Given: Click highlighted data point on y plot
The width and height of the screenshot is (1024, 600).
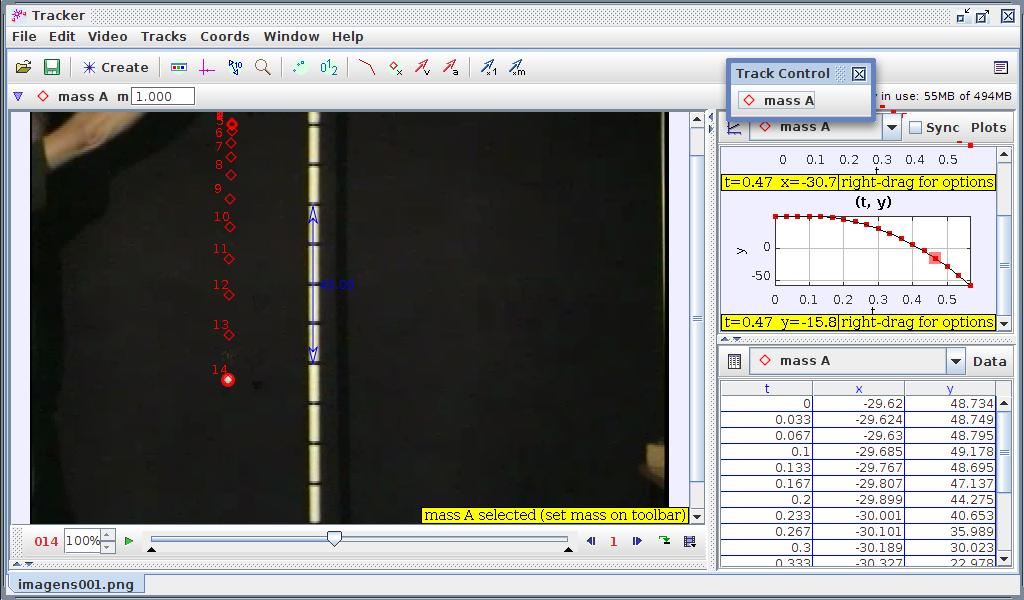Looking at the screenshot, I should tap(935, 259).
